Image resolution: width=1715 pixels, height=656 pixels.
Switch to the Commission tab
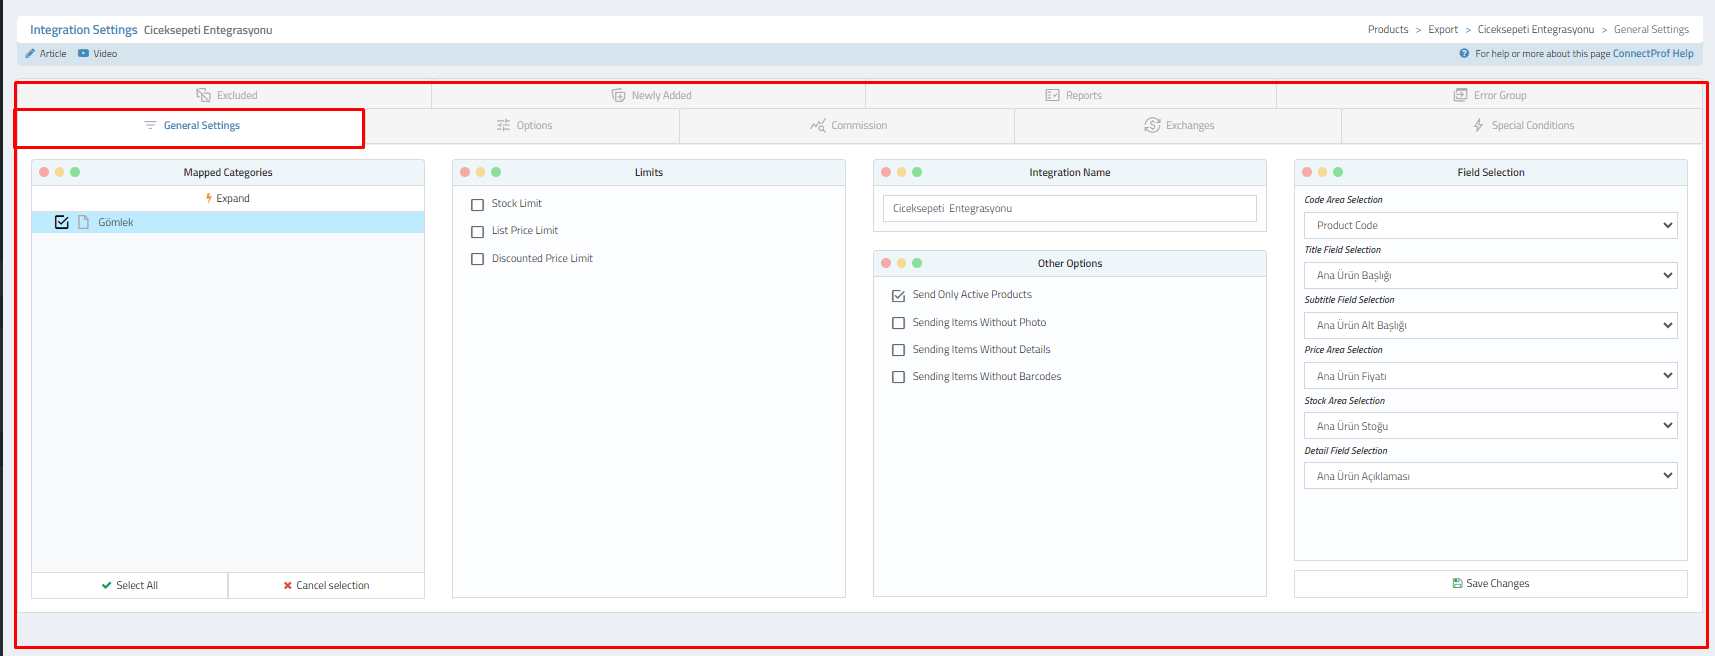pyautogui.click(x=848, y=126)
